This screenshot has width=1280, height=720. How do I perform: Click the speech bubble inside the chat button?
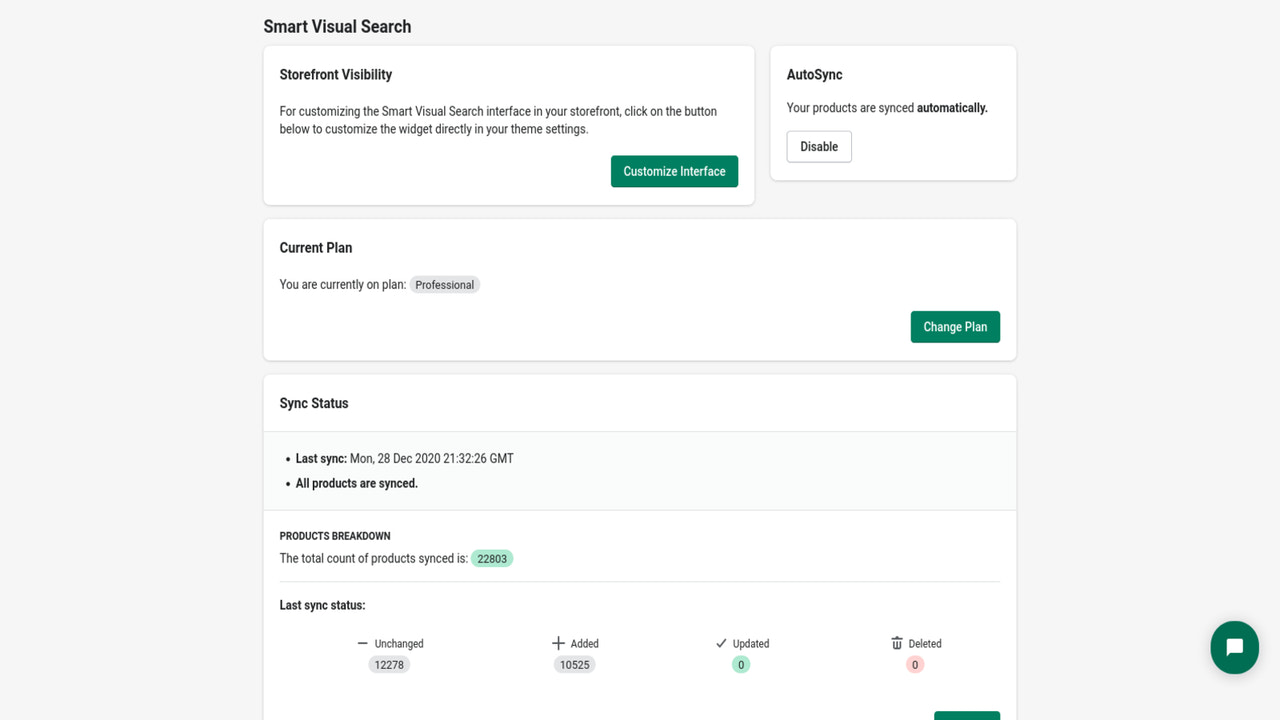(x=1234, y=648)
